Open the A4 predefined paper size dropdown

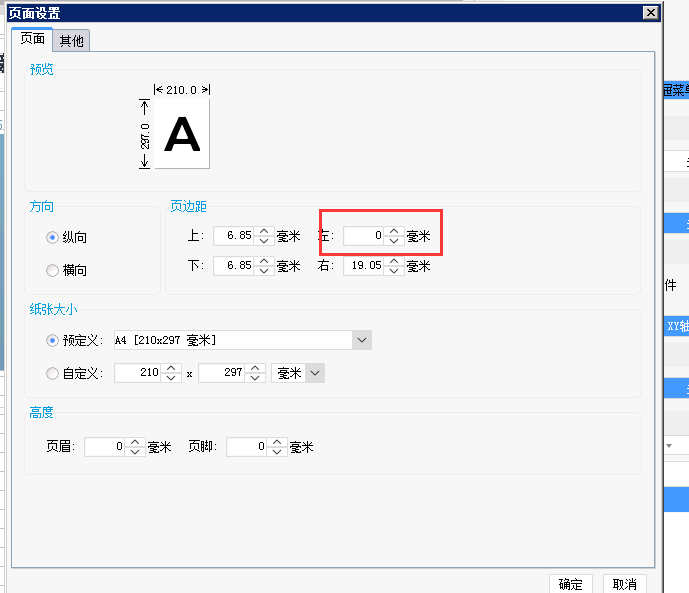[x=362, y=340]
